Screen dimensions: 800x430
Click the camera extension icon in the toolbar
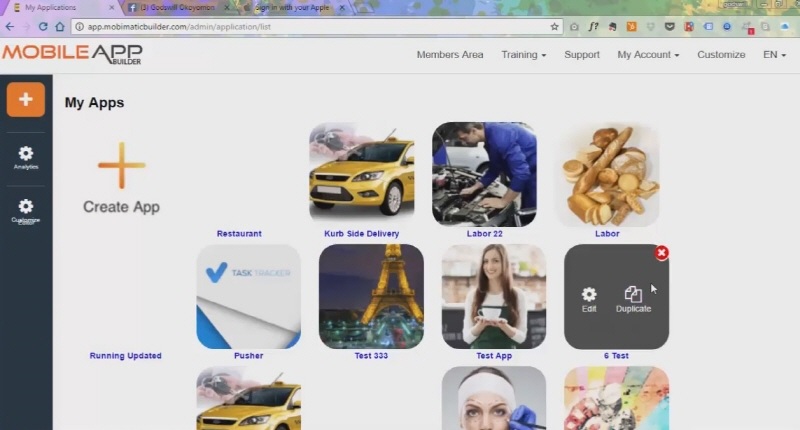[574, 27]
